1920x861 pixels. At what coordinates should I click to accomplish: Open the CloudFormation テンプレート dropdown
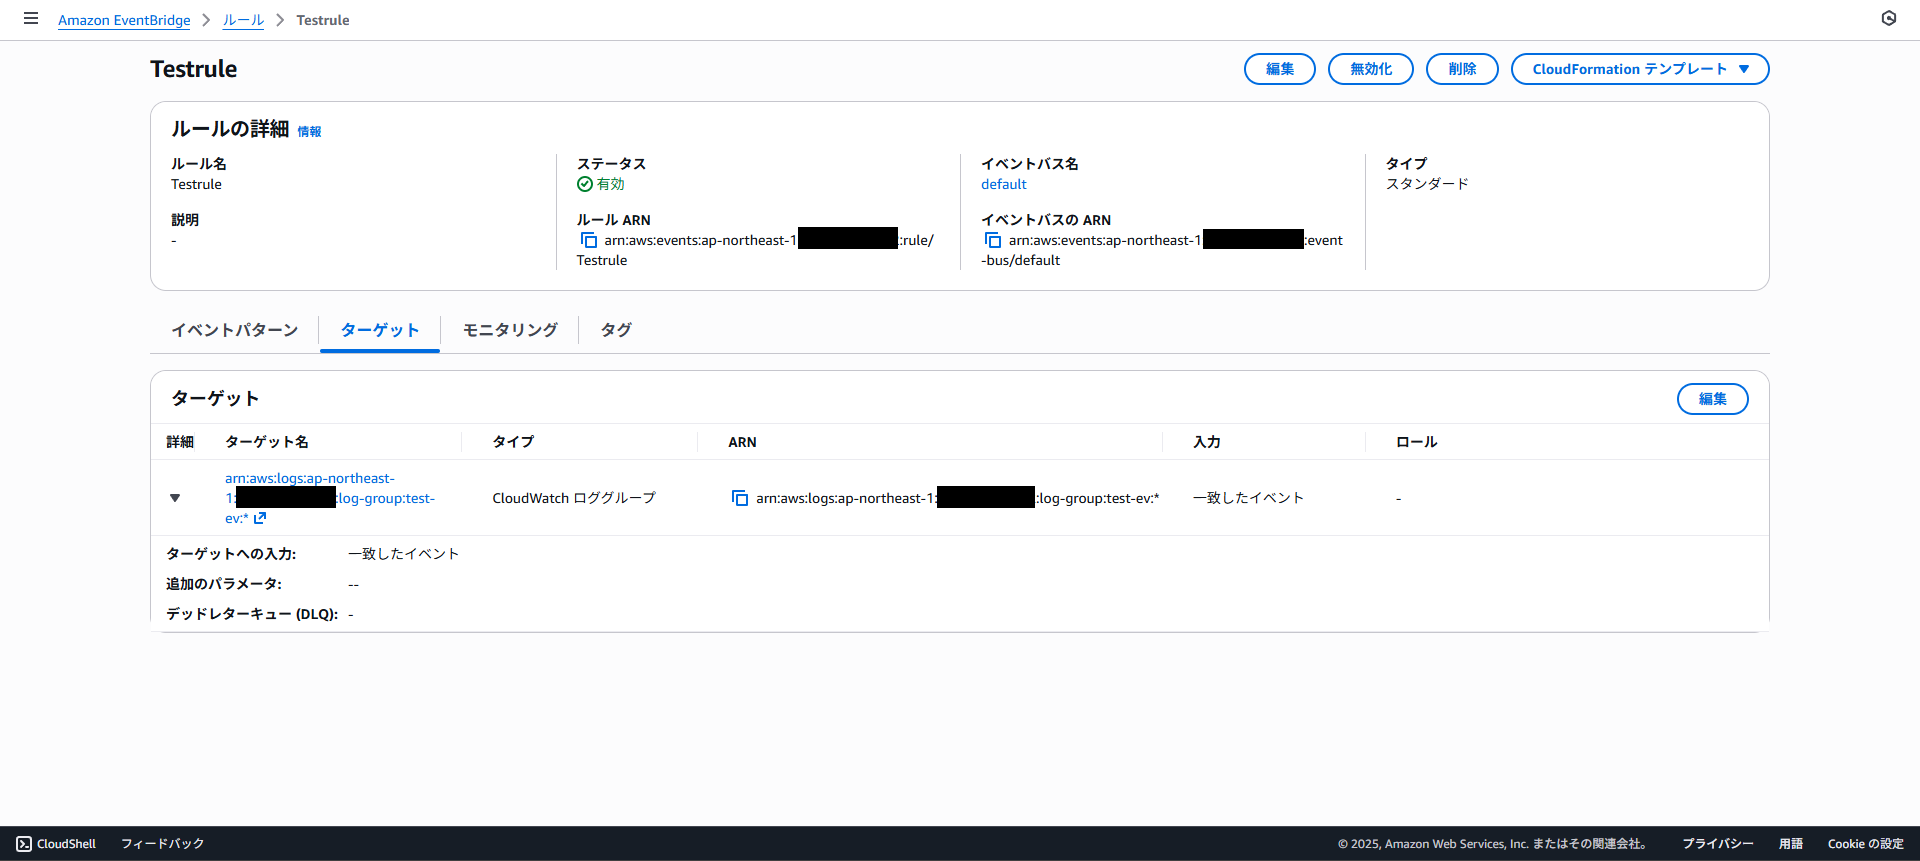click(1639, 69)
